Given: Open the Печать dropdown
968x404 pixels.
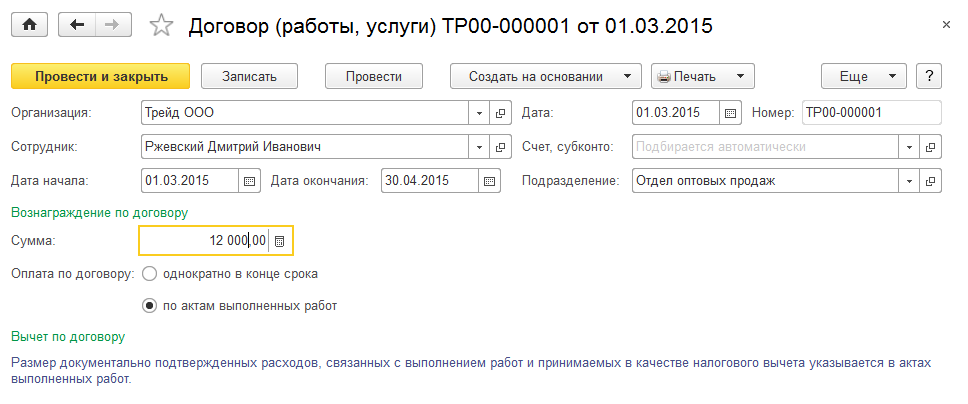Looking at the screenshot, I should 703,77.
